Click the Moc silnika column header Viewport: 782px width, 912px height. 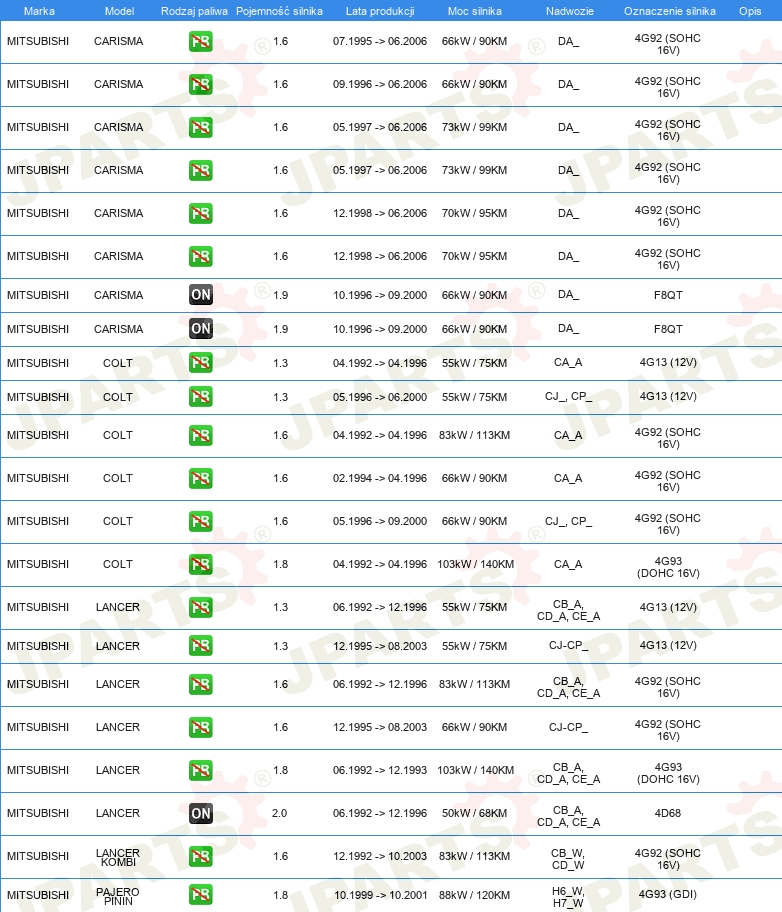pyautogui.click(x=474, y=11)
